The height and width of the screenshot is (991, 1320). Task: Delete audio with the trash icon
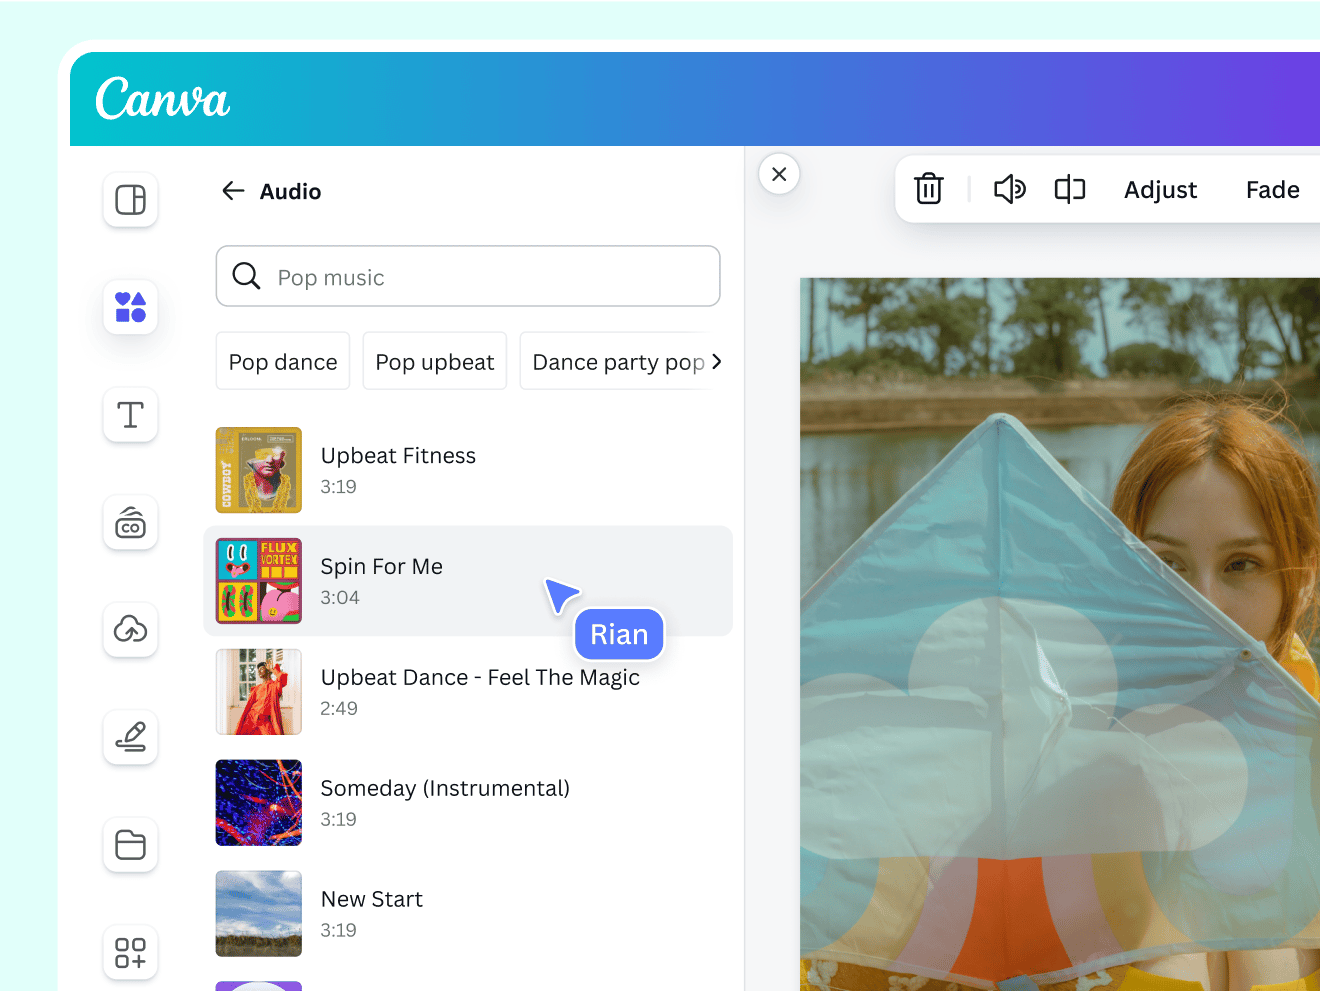(x=928, y=189)
